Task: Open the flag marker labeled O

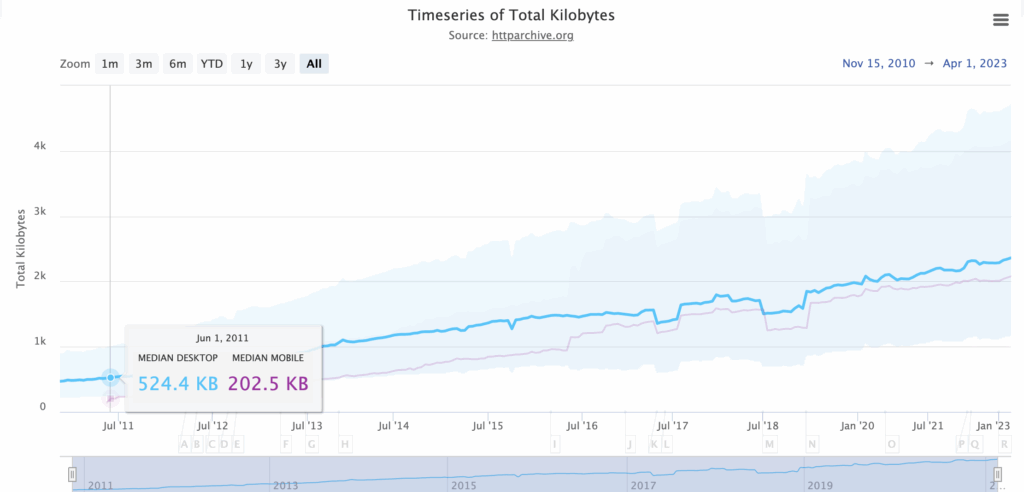Action: pyautogui.click(x=892, y=444)
